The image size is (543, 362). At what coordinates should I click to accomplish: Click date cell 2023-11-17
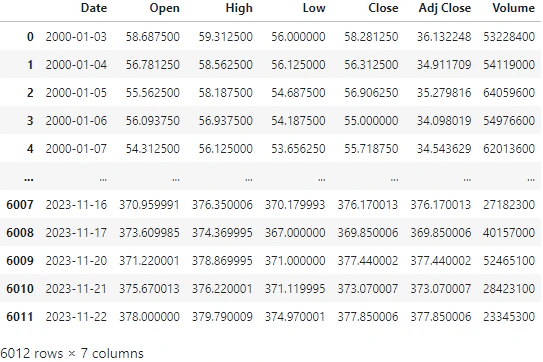click(x=76, y=233)
